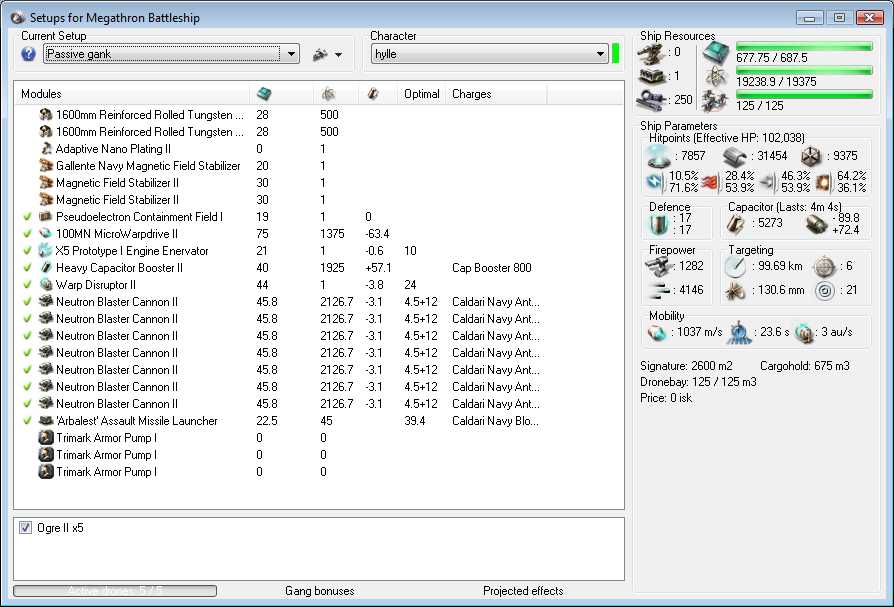
Task: Toggle the 'Arbalest' Assault Missile Launcher checkmark
Action: [27, 421]
